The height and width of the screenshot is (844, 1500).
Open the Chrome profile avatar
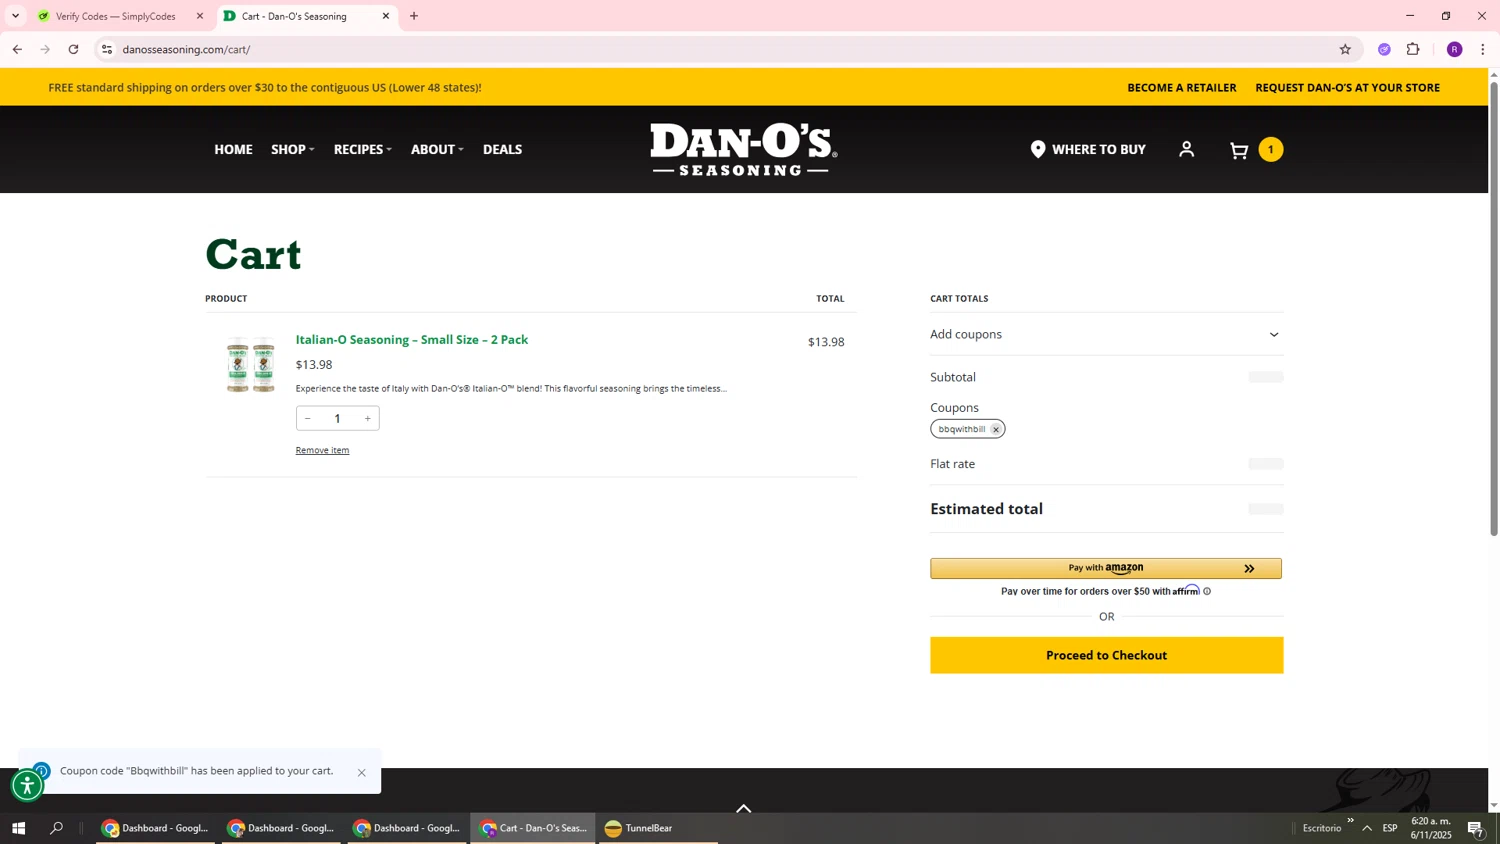click(x=1454, y=49)
